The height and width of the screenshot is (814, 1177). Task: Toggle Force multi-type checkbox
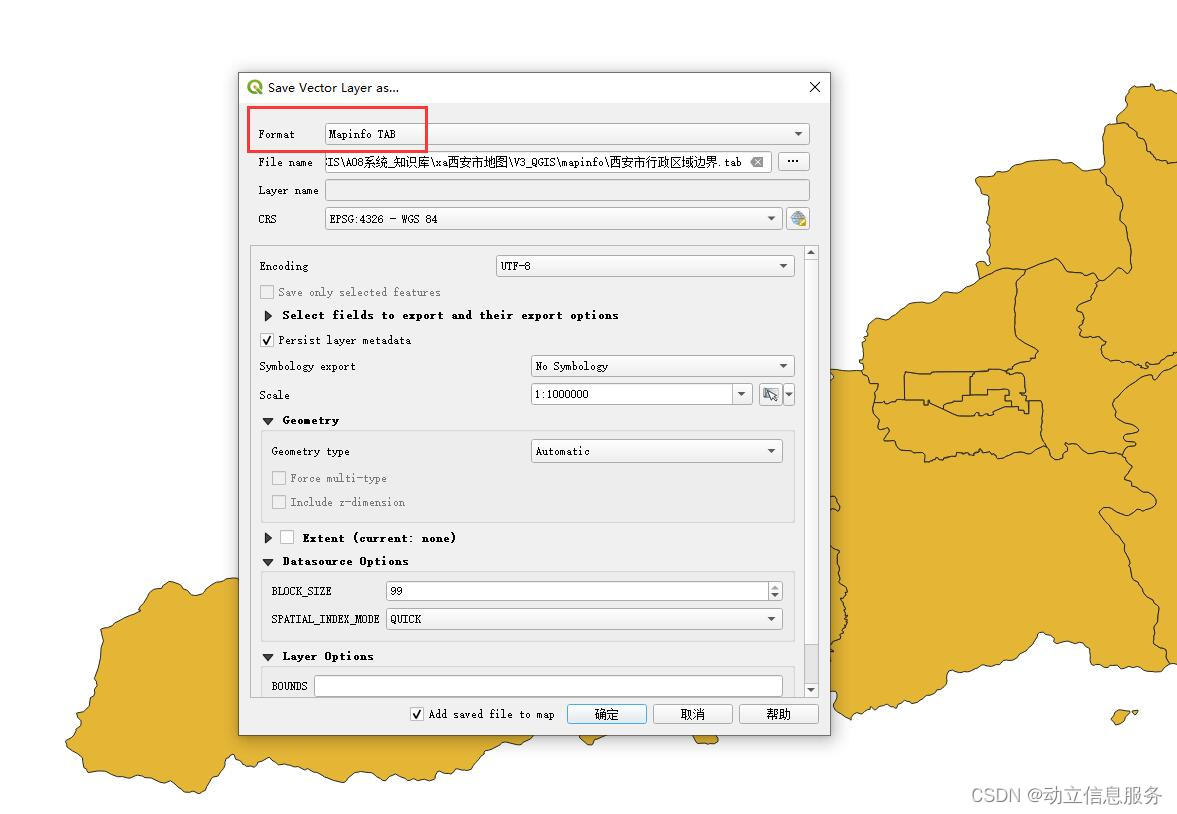278,478
